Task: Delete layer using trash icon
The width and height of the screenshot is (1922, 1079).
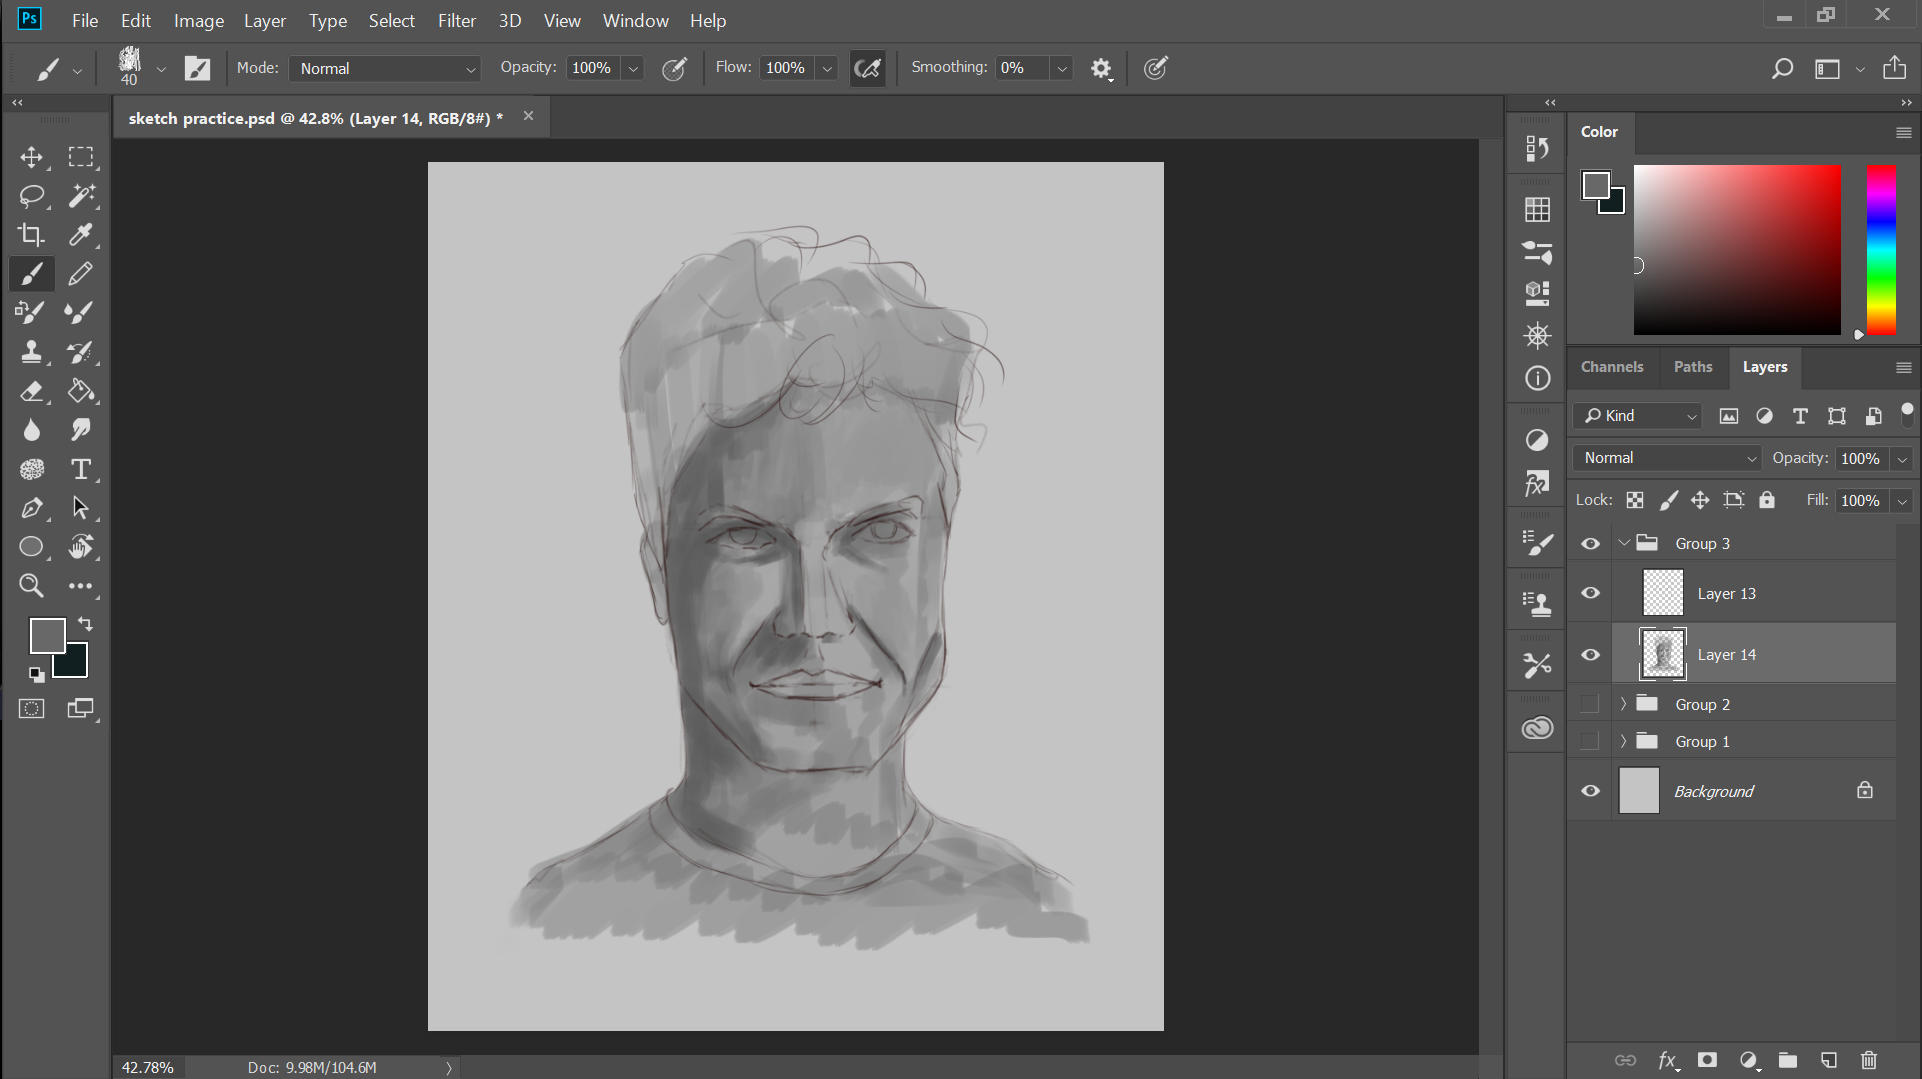Action: click(x=1868, y=1060)
